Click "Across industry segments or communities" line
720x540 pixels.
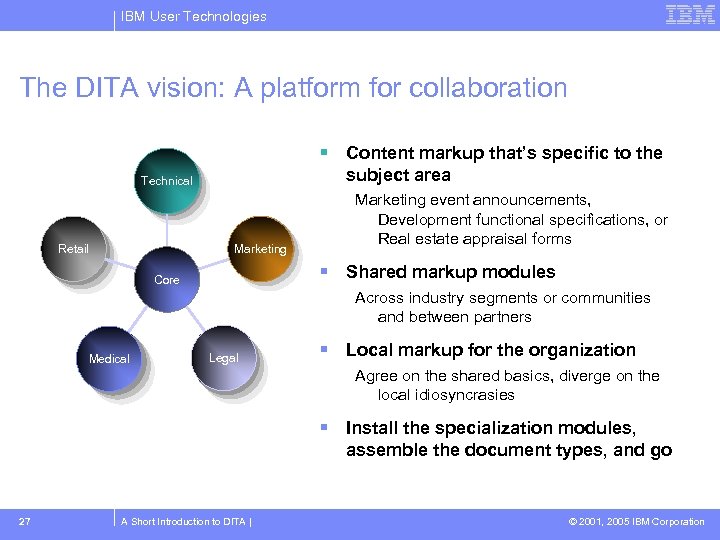click(502, 298)
